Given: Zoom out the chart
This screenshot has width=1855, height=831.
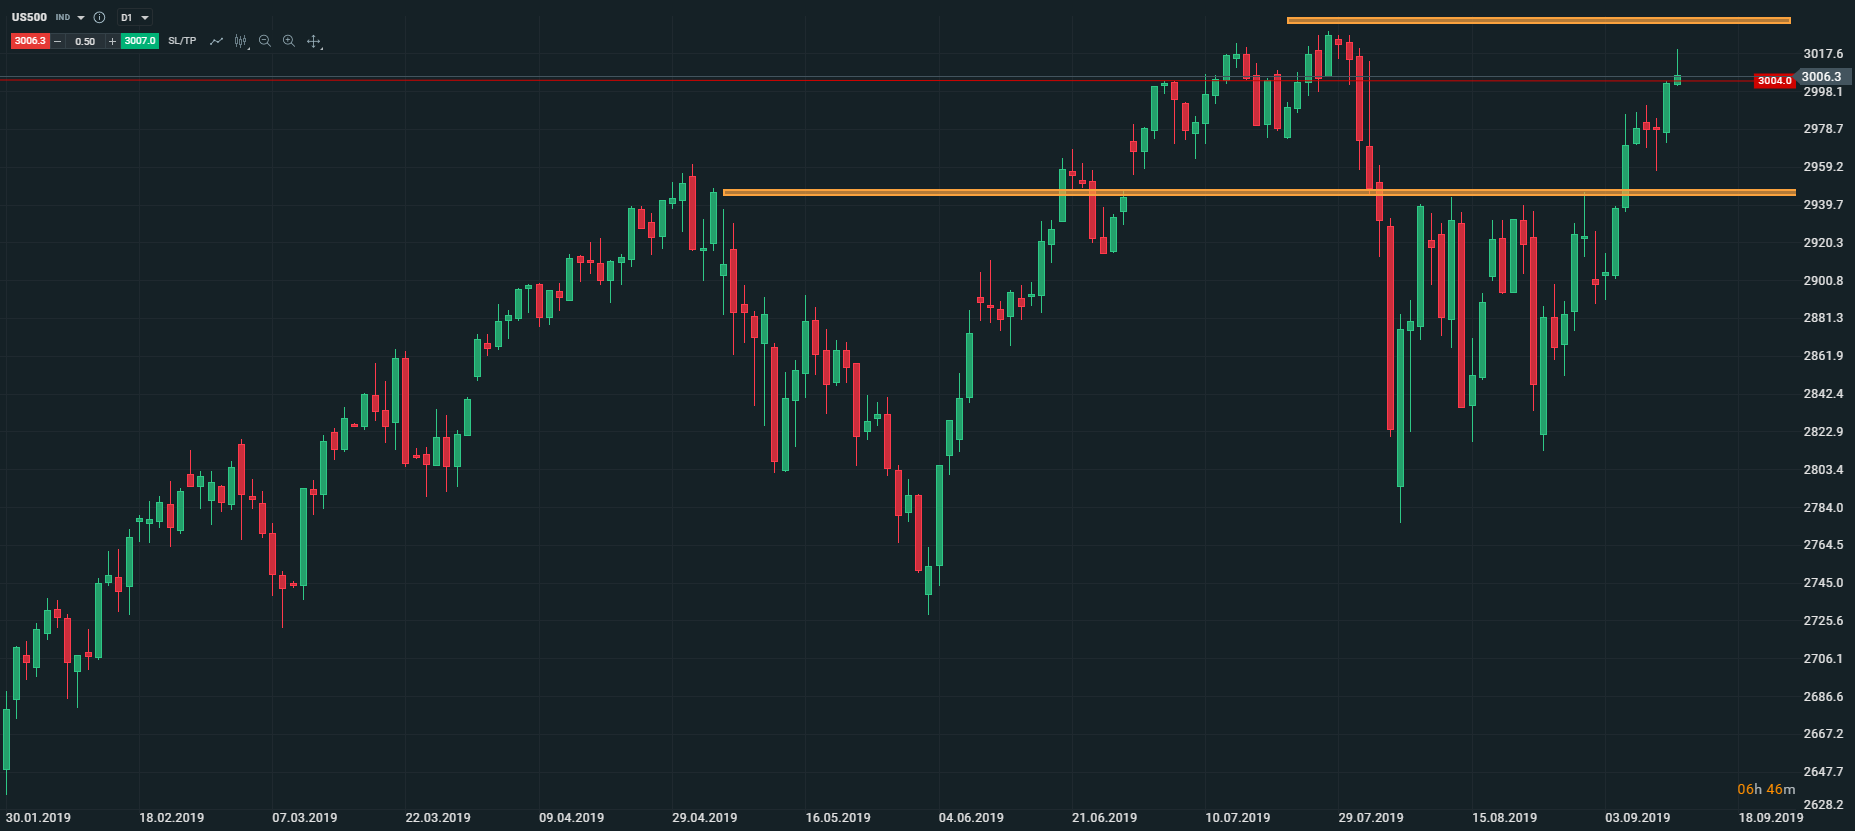Looking at the screenshot, I should coord(265,41).
